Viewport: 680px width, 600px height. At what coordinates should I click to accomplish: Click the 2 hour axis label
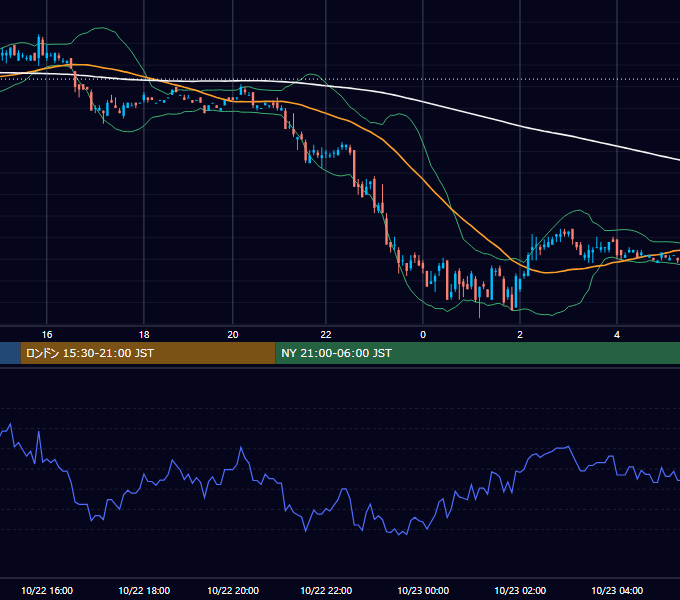pyautogui.click(x=520, y=335)
